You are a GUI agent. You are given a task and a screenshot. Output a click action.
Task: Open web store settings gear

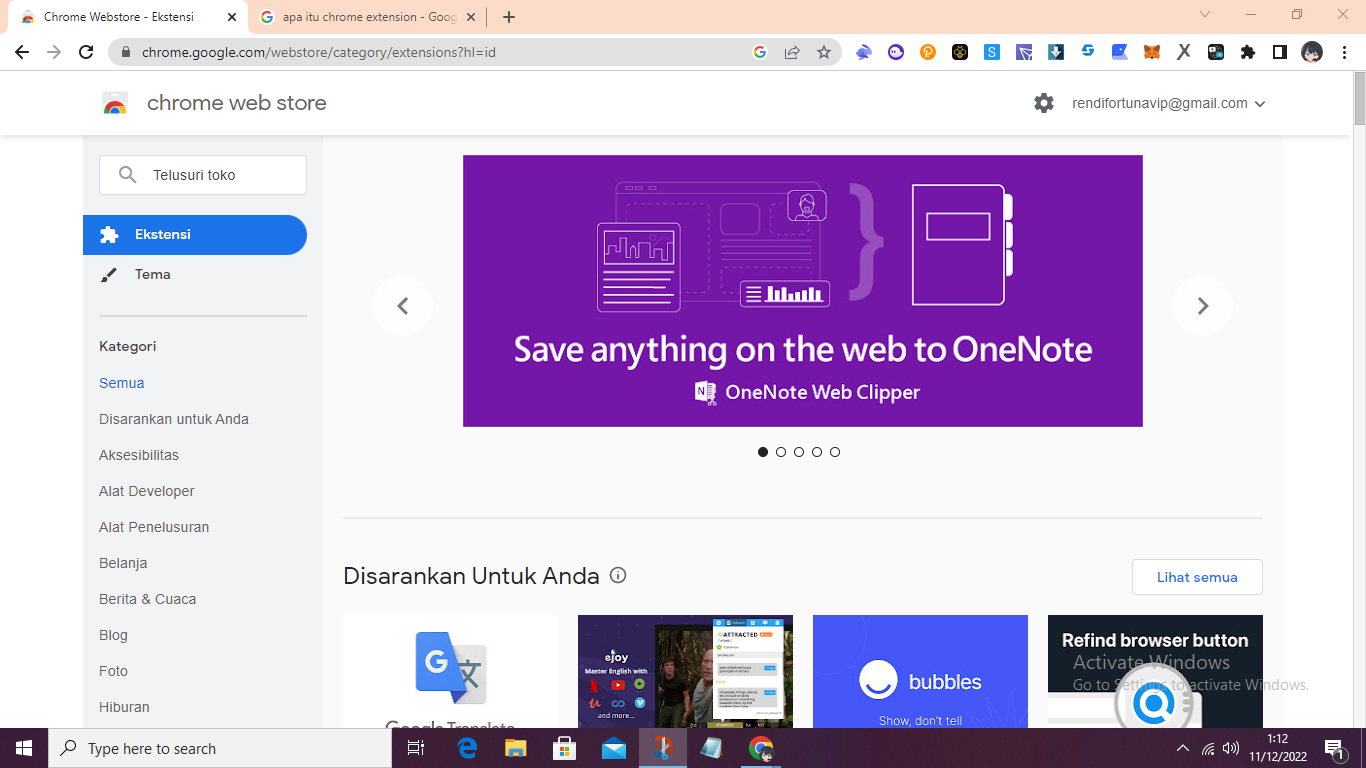[x=1044, y=103]
